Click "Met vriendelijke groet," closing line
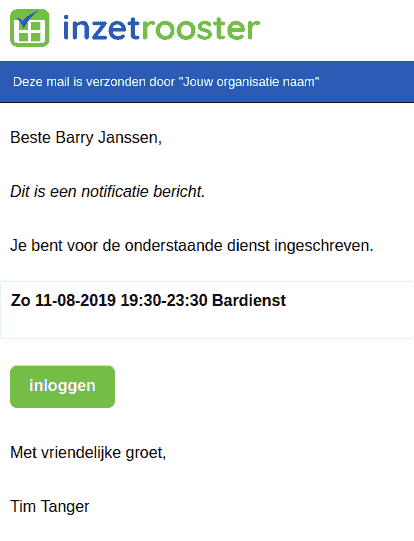This screenshot has width=414, height=541. (88, 453)
